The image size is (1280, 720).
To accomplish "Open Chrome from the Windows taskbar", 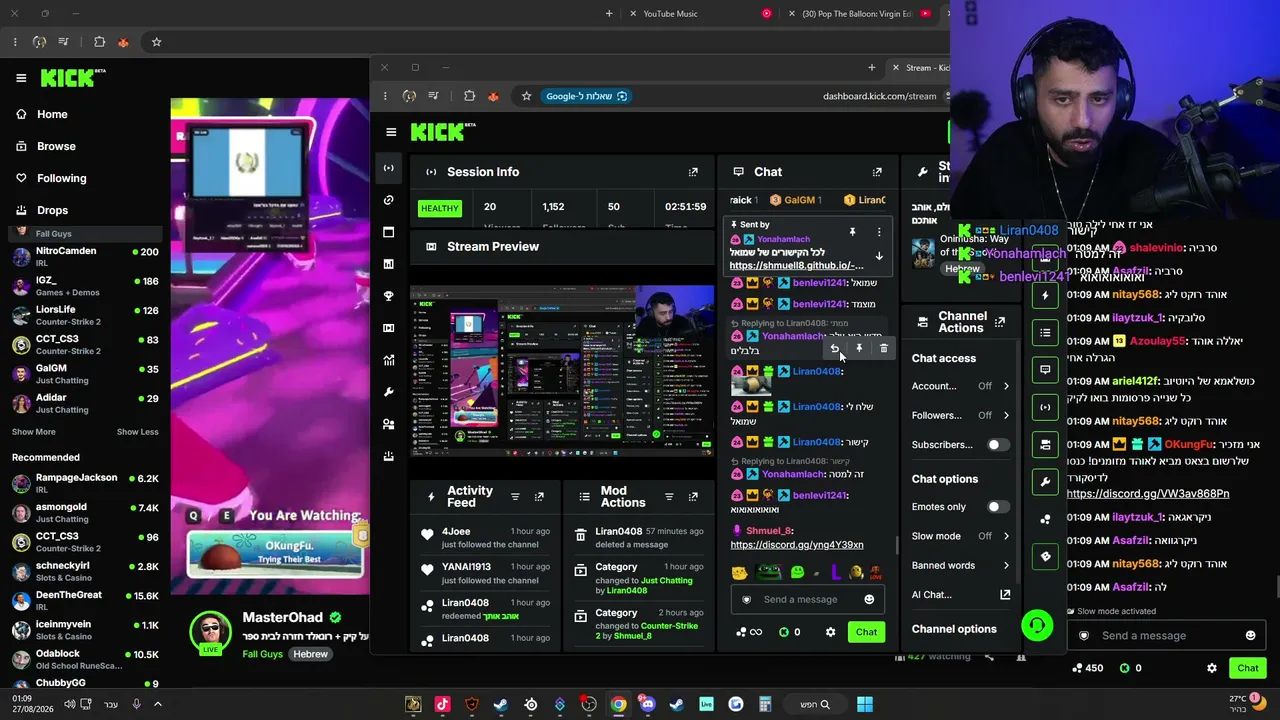I will pos(618,704).
